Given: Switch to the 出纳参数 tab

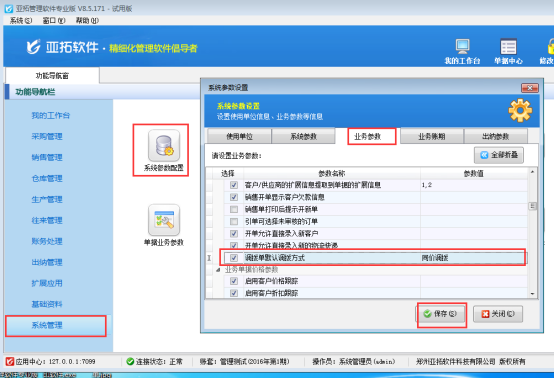Looking at the screenshot, I should (495, 136).
